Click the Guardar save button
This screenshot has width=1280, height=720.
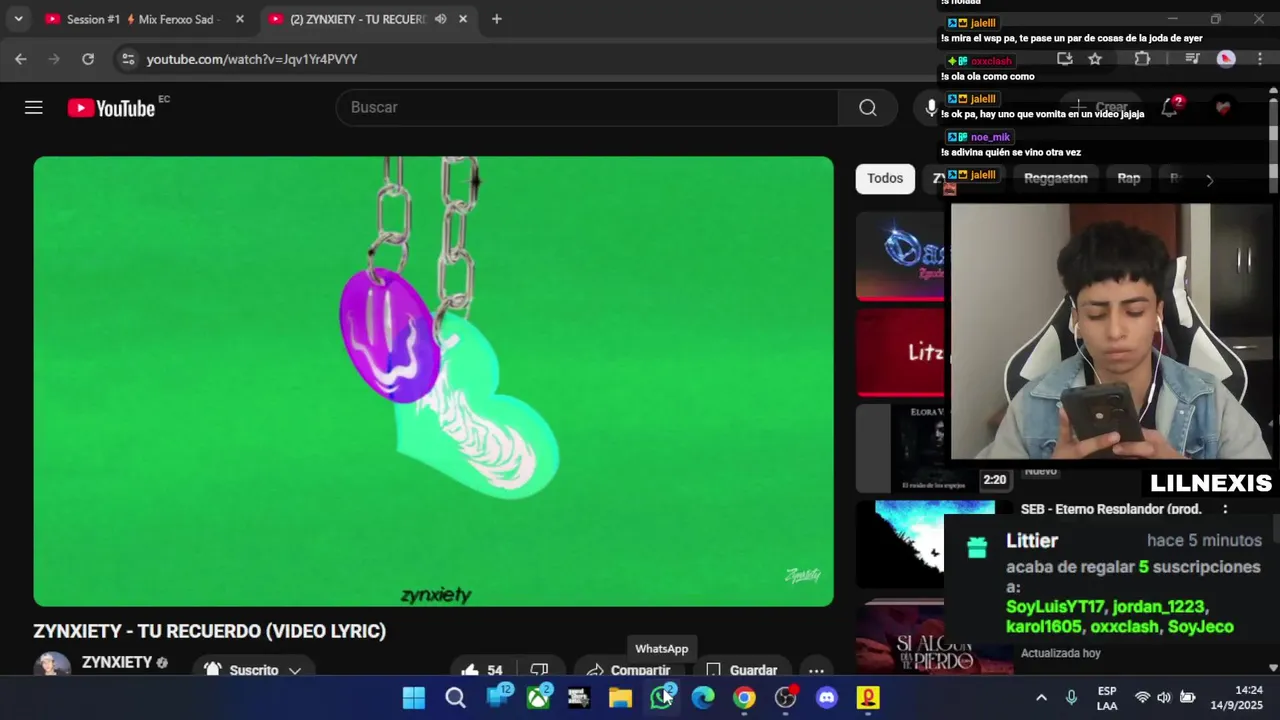tap(742, 670)
